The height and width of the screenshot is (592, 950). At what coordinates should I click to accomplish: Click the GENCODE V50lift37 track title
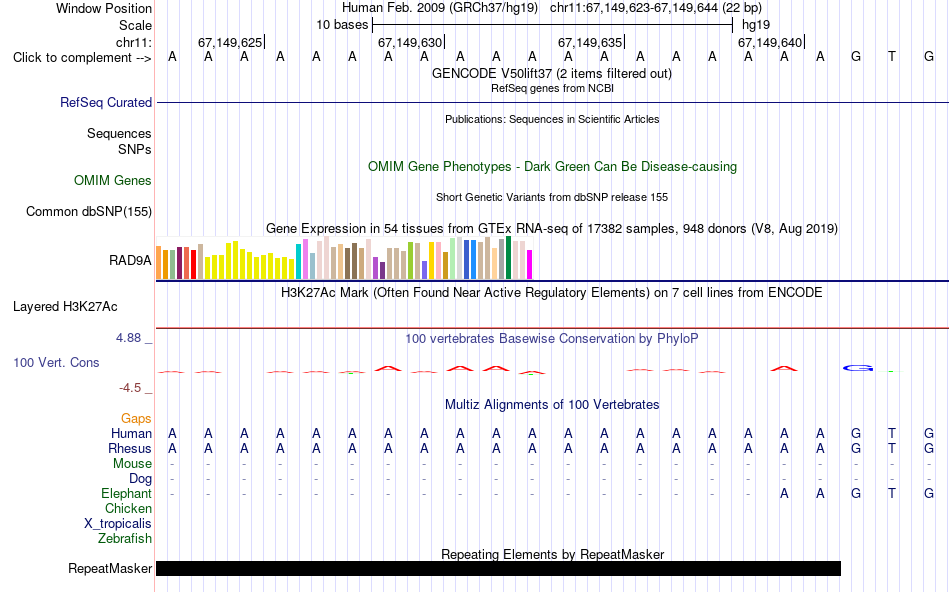click(551, 74)
